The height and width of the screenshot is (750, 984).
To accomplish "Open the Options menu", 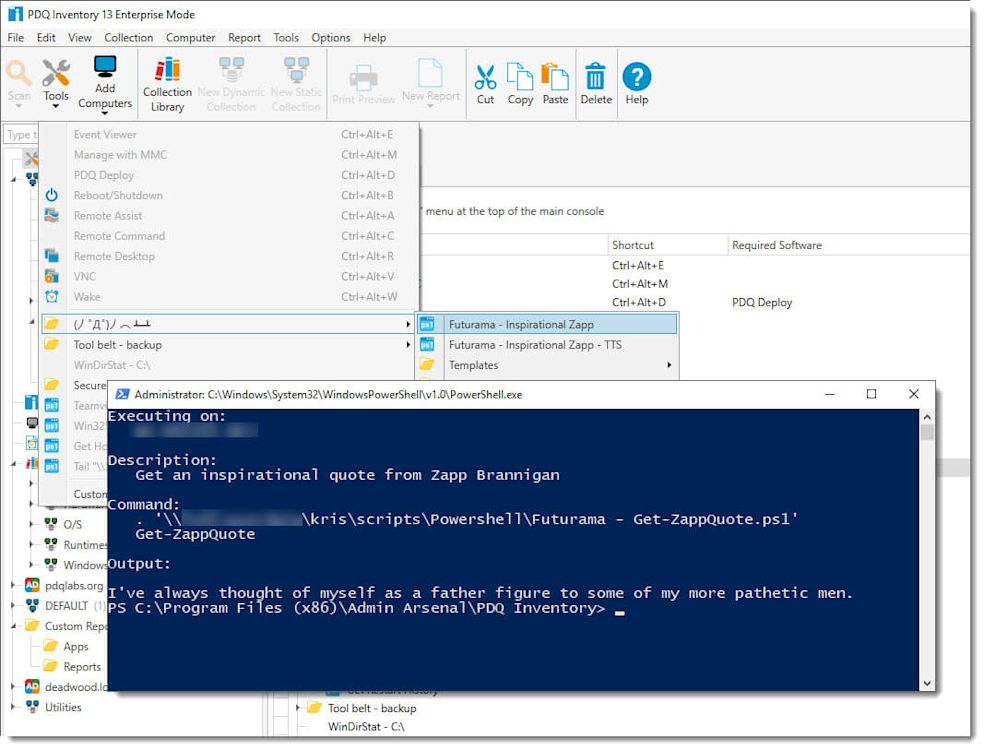I will click(x=331, y=38).
